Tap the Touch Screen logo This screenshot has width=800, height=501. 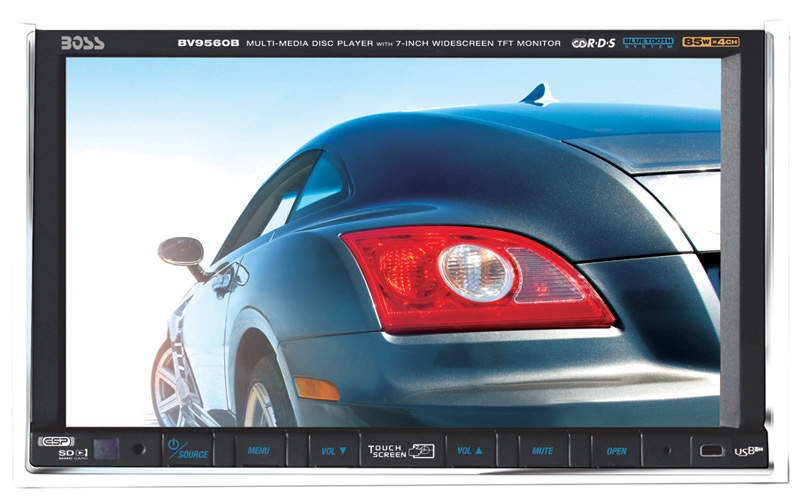point(400,451)
